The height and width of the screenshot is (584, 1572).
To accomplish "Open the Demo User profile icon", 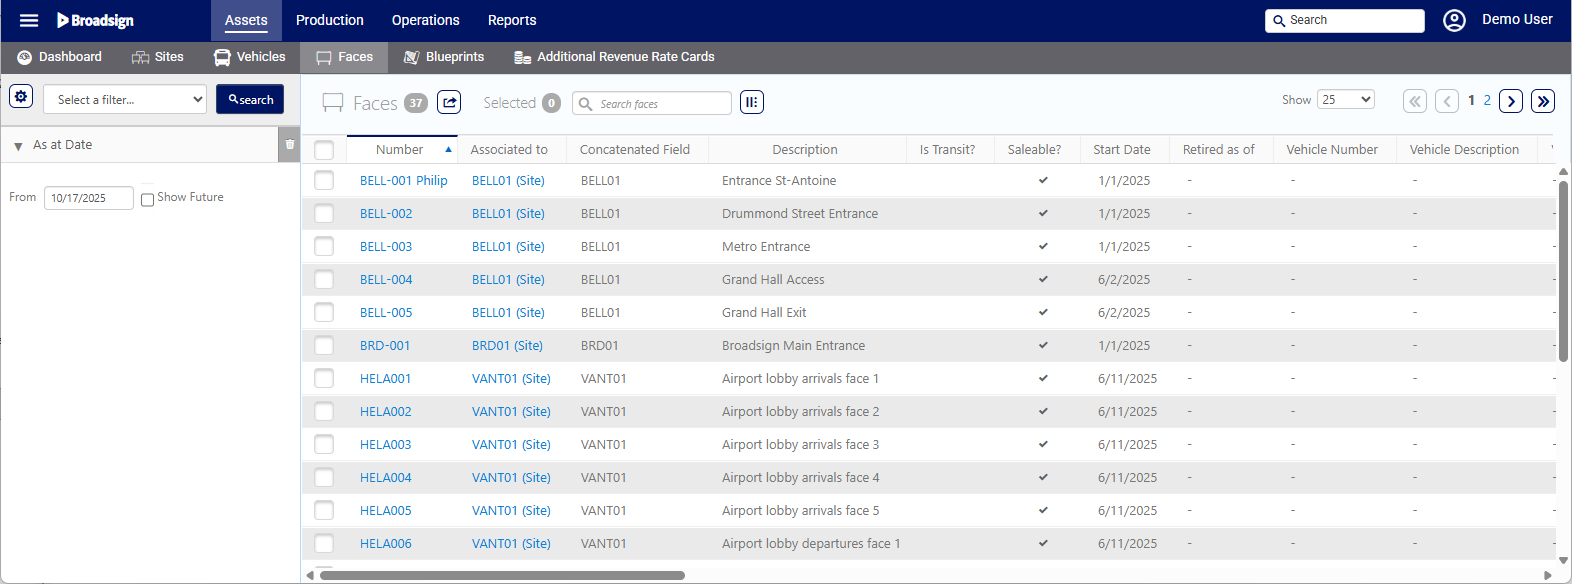I will point(1454,20).
